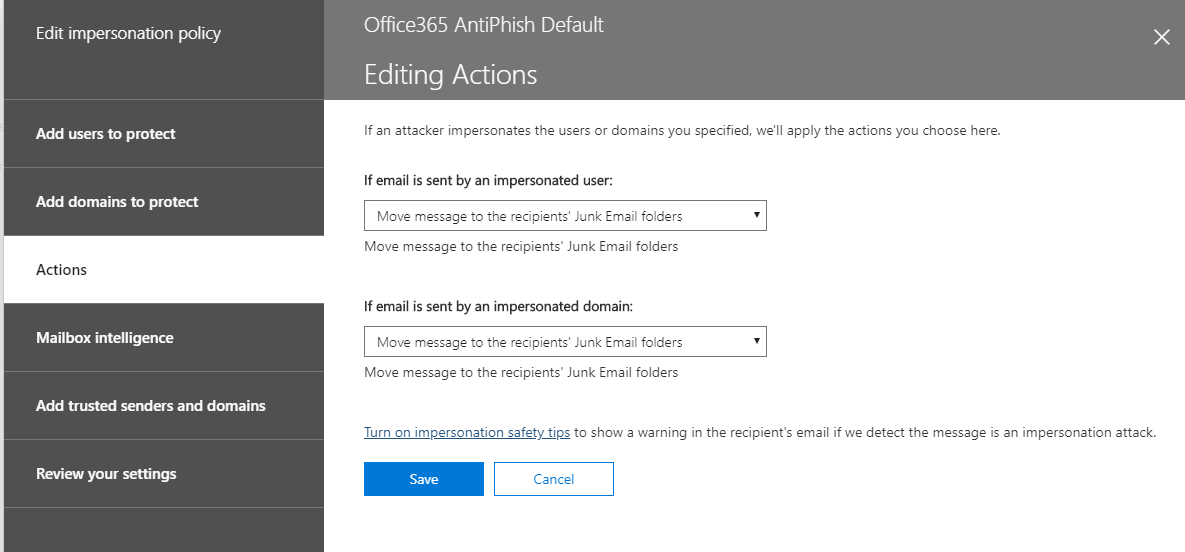Click the intro sentence about attacker impersonation
The image size is (1185, 552).
tap(682, 130)
